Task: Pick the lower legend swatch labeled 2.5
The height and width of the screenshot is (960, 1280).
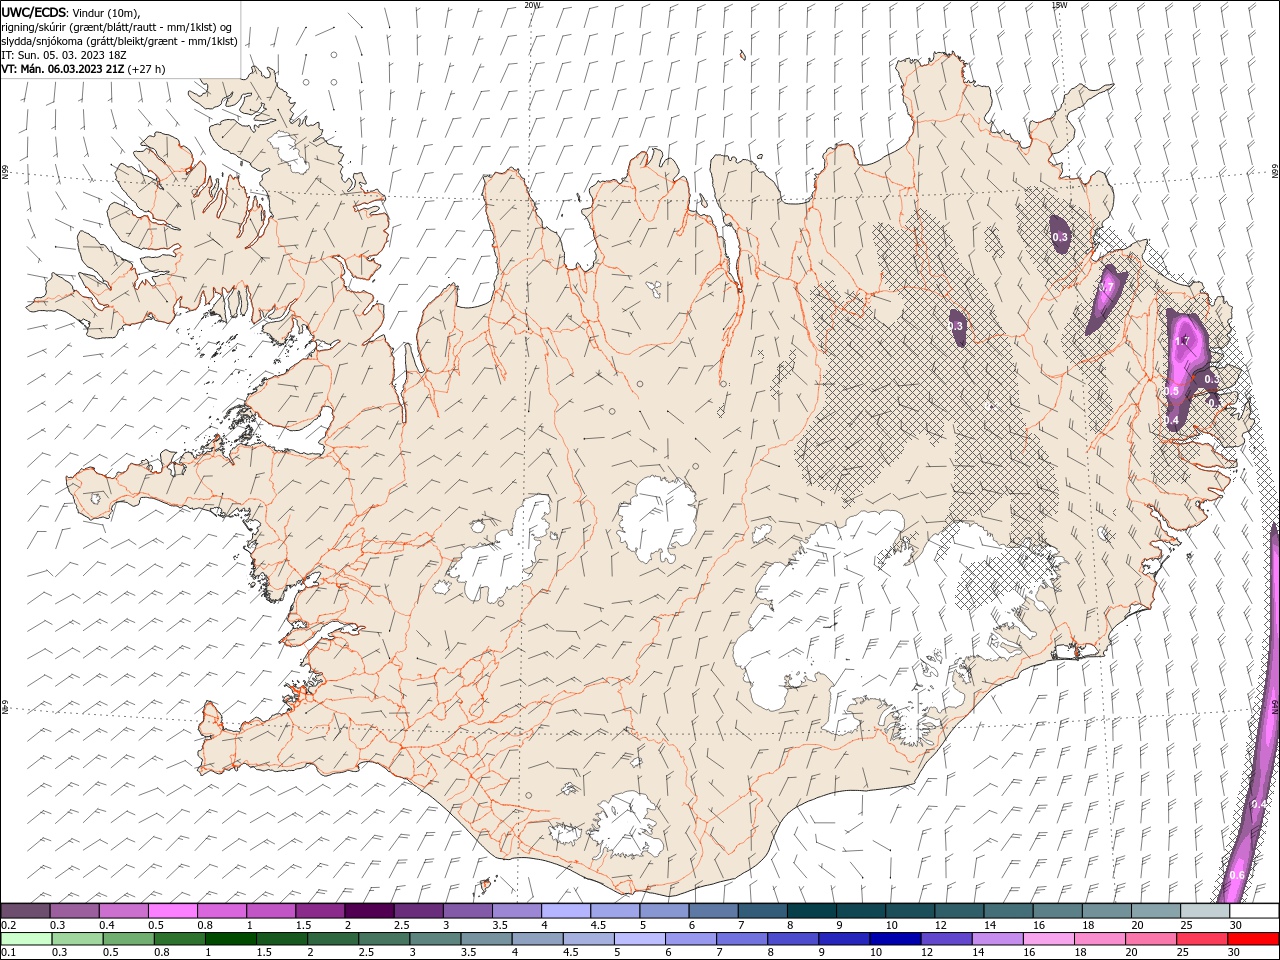Action: pyautogui.click(x=384, y=939)
